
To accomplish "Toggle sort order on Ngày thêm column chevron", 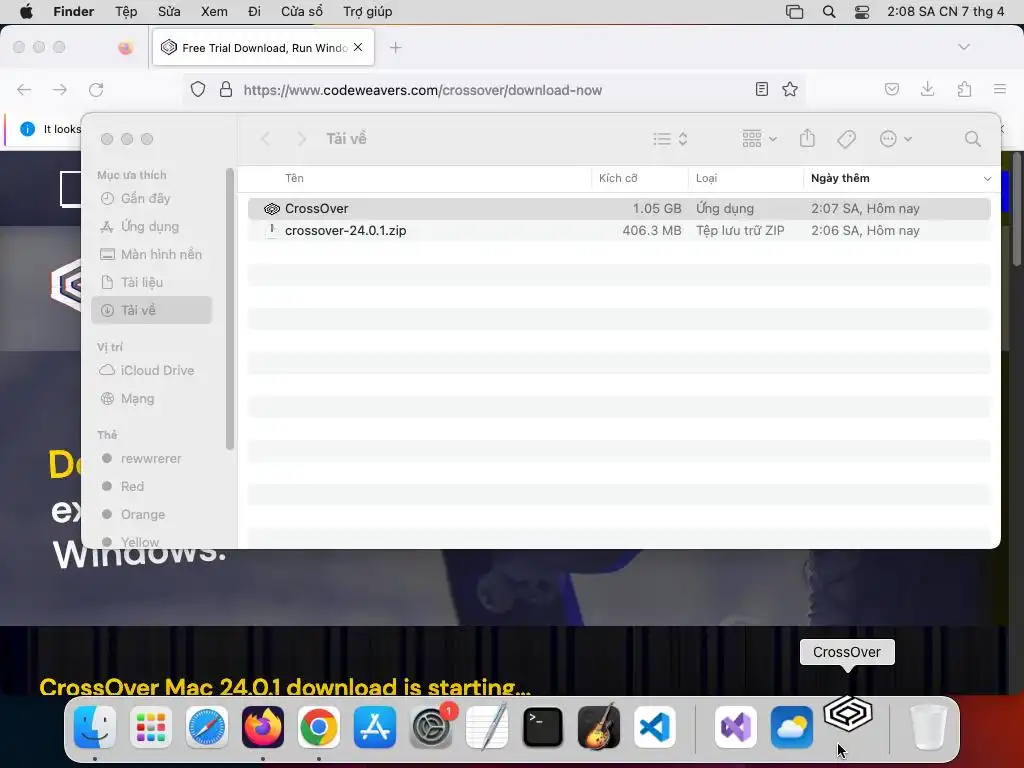I will pyautogui.click(x=987, y=178).
